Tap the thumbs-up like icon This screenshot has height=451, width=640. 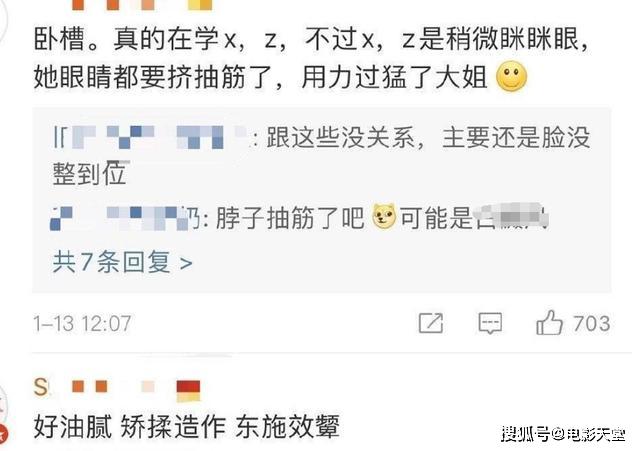[x=549, y=323]
